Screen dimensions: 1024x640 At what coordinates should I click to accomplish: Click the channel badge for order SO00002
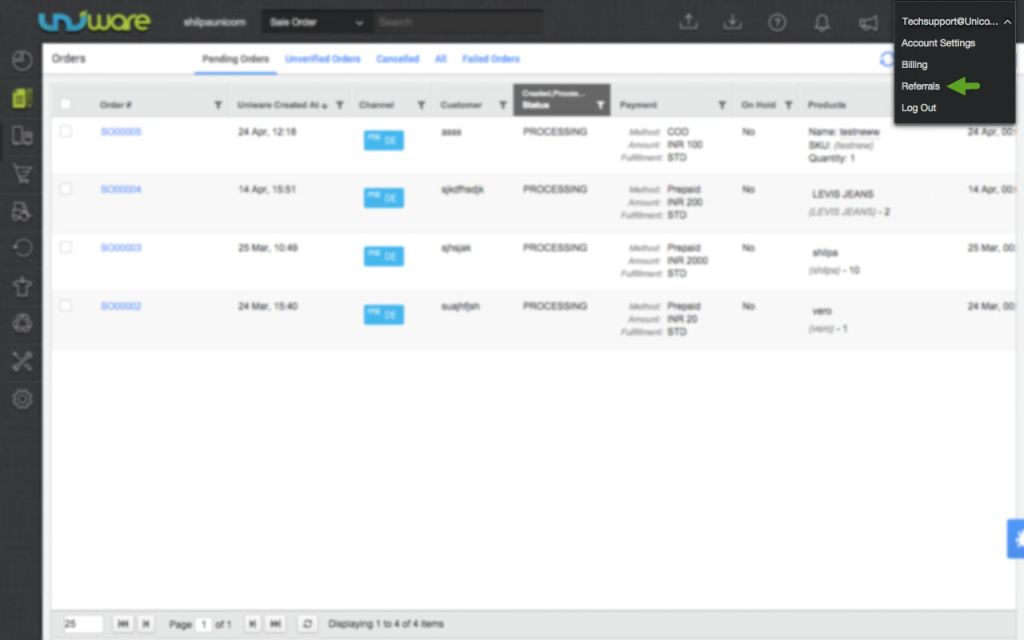point(383,315)
